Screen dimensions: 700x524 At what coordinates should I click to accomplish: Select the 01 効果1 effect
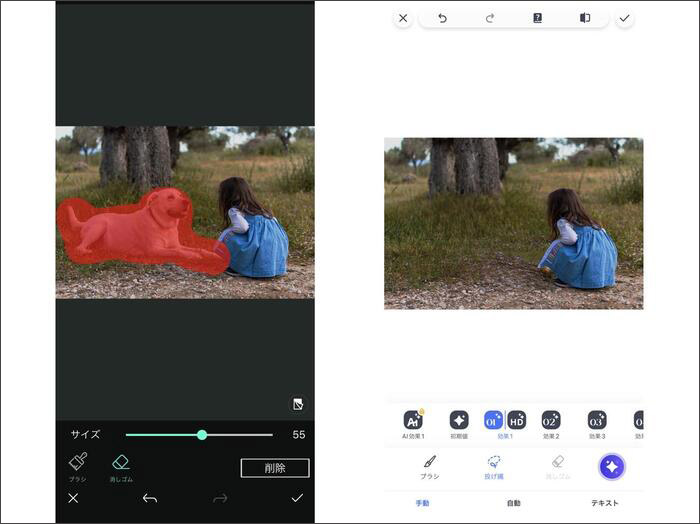(x=493, y=420)
